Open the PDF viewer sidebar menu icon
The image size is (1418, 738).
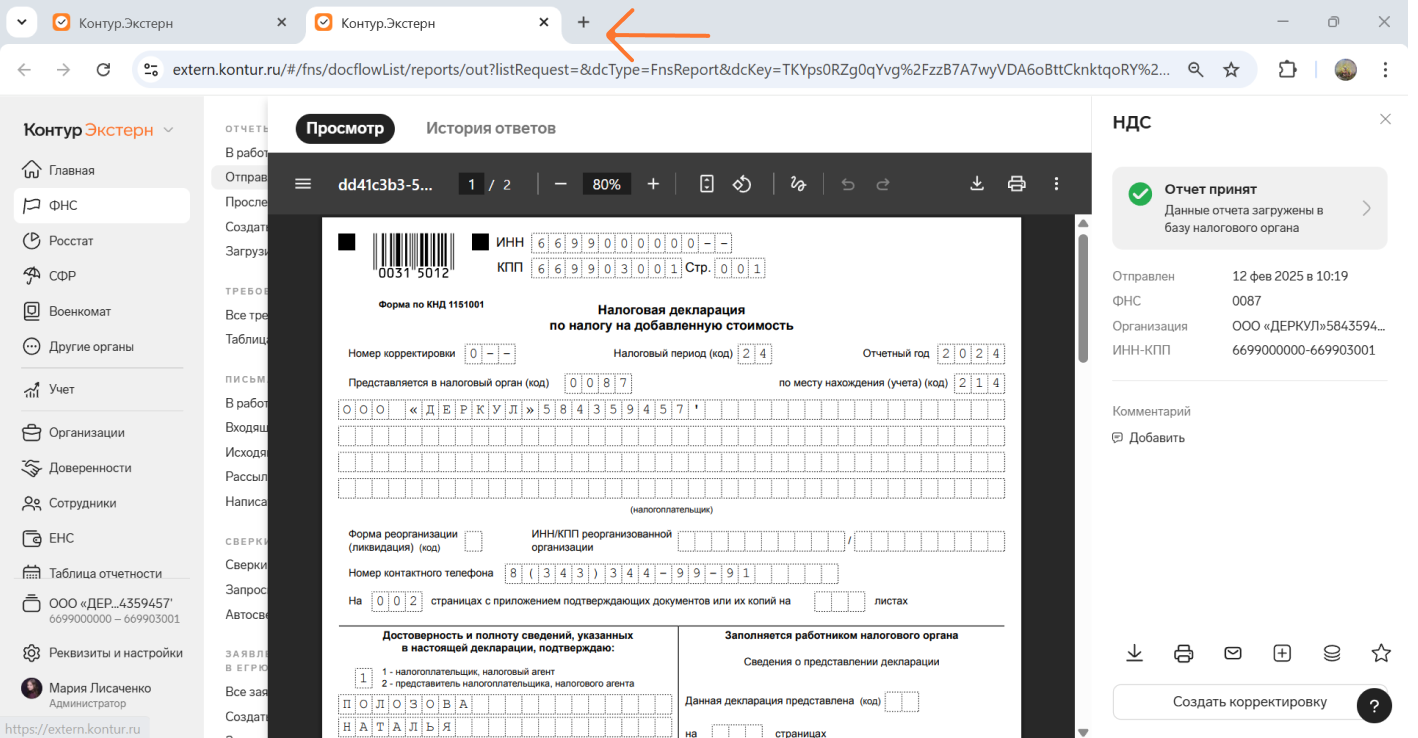(303, 184)
